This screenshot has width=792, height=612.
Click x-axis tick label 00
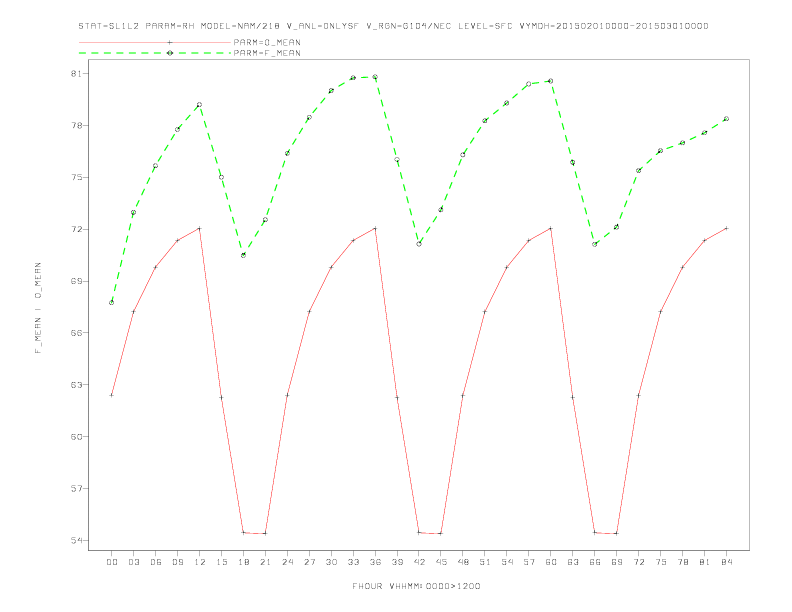tap(112, 562)
